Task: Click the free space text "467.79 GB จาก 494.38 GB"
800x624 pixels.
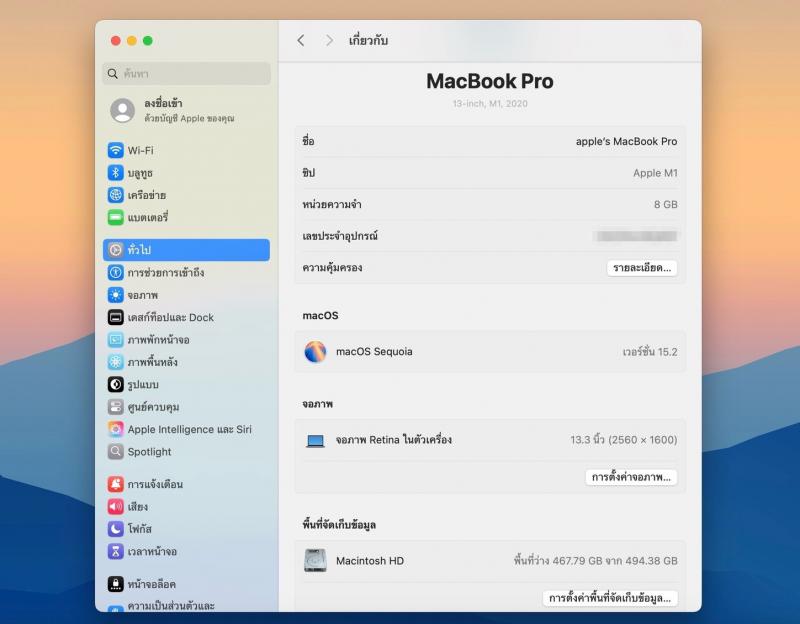Action: 615,561
